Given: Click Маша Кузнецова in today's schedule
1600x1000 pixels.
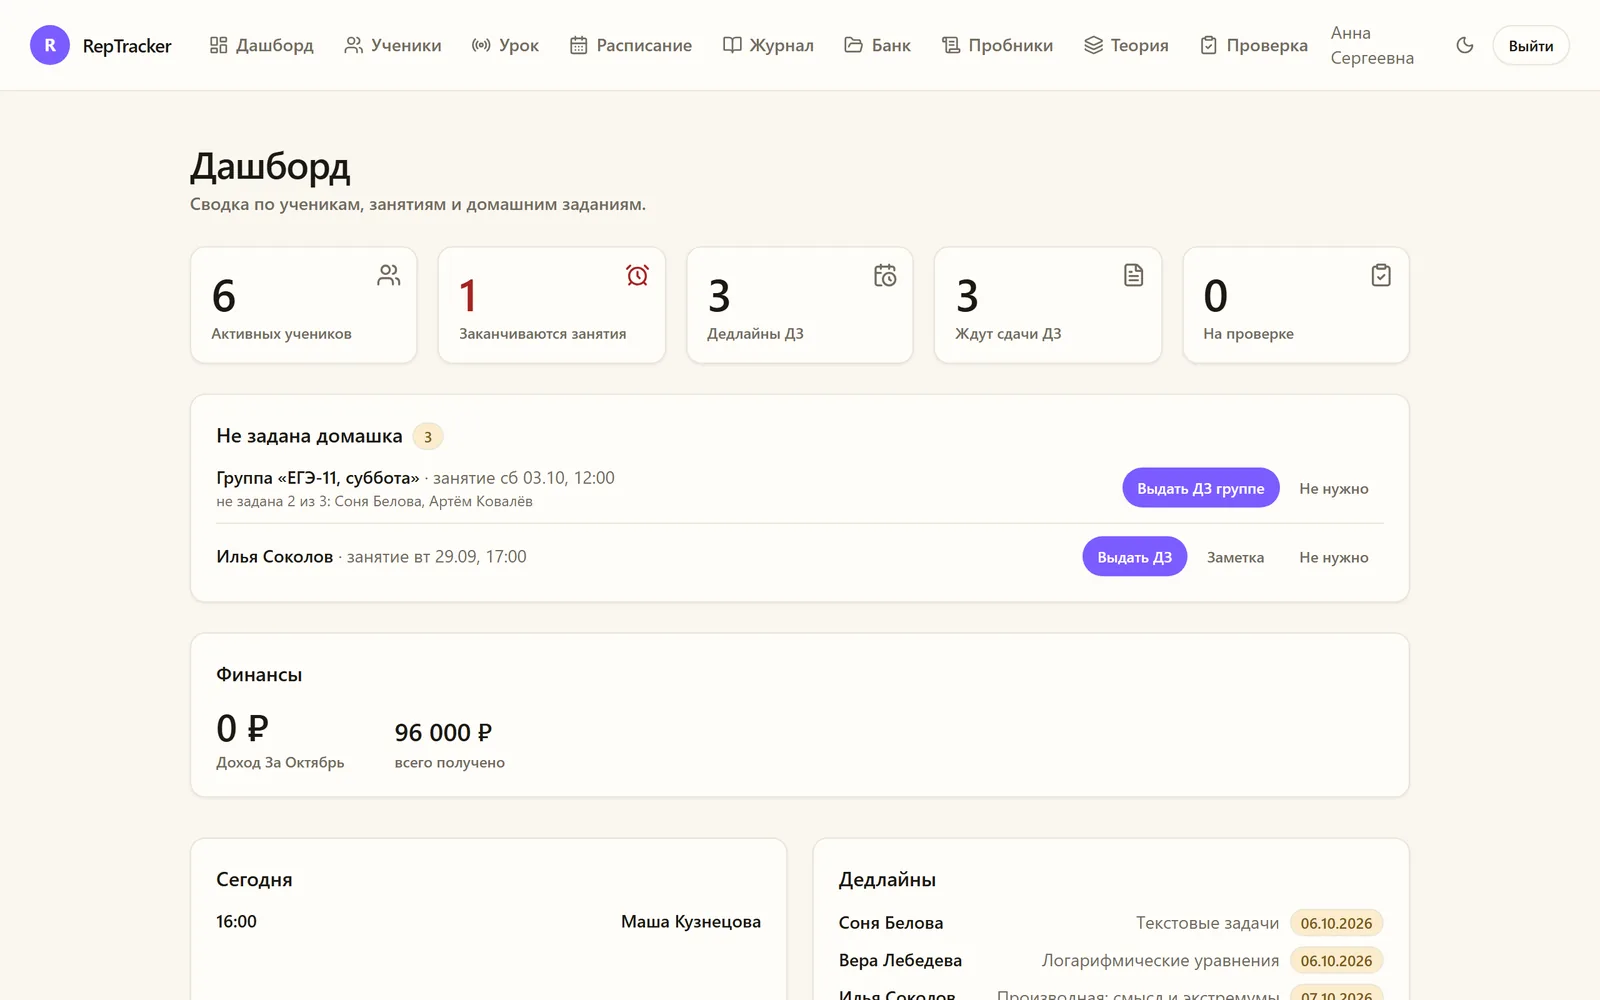Looking at the screenshot, I should pos(691,922).
